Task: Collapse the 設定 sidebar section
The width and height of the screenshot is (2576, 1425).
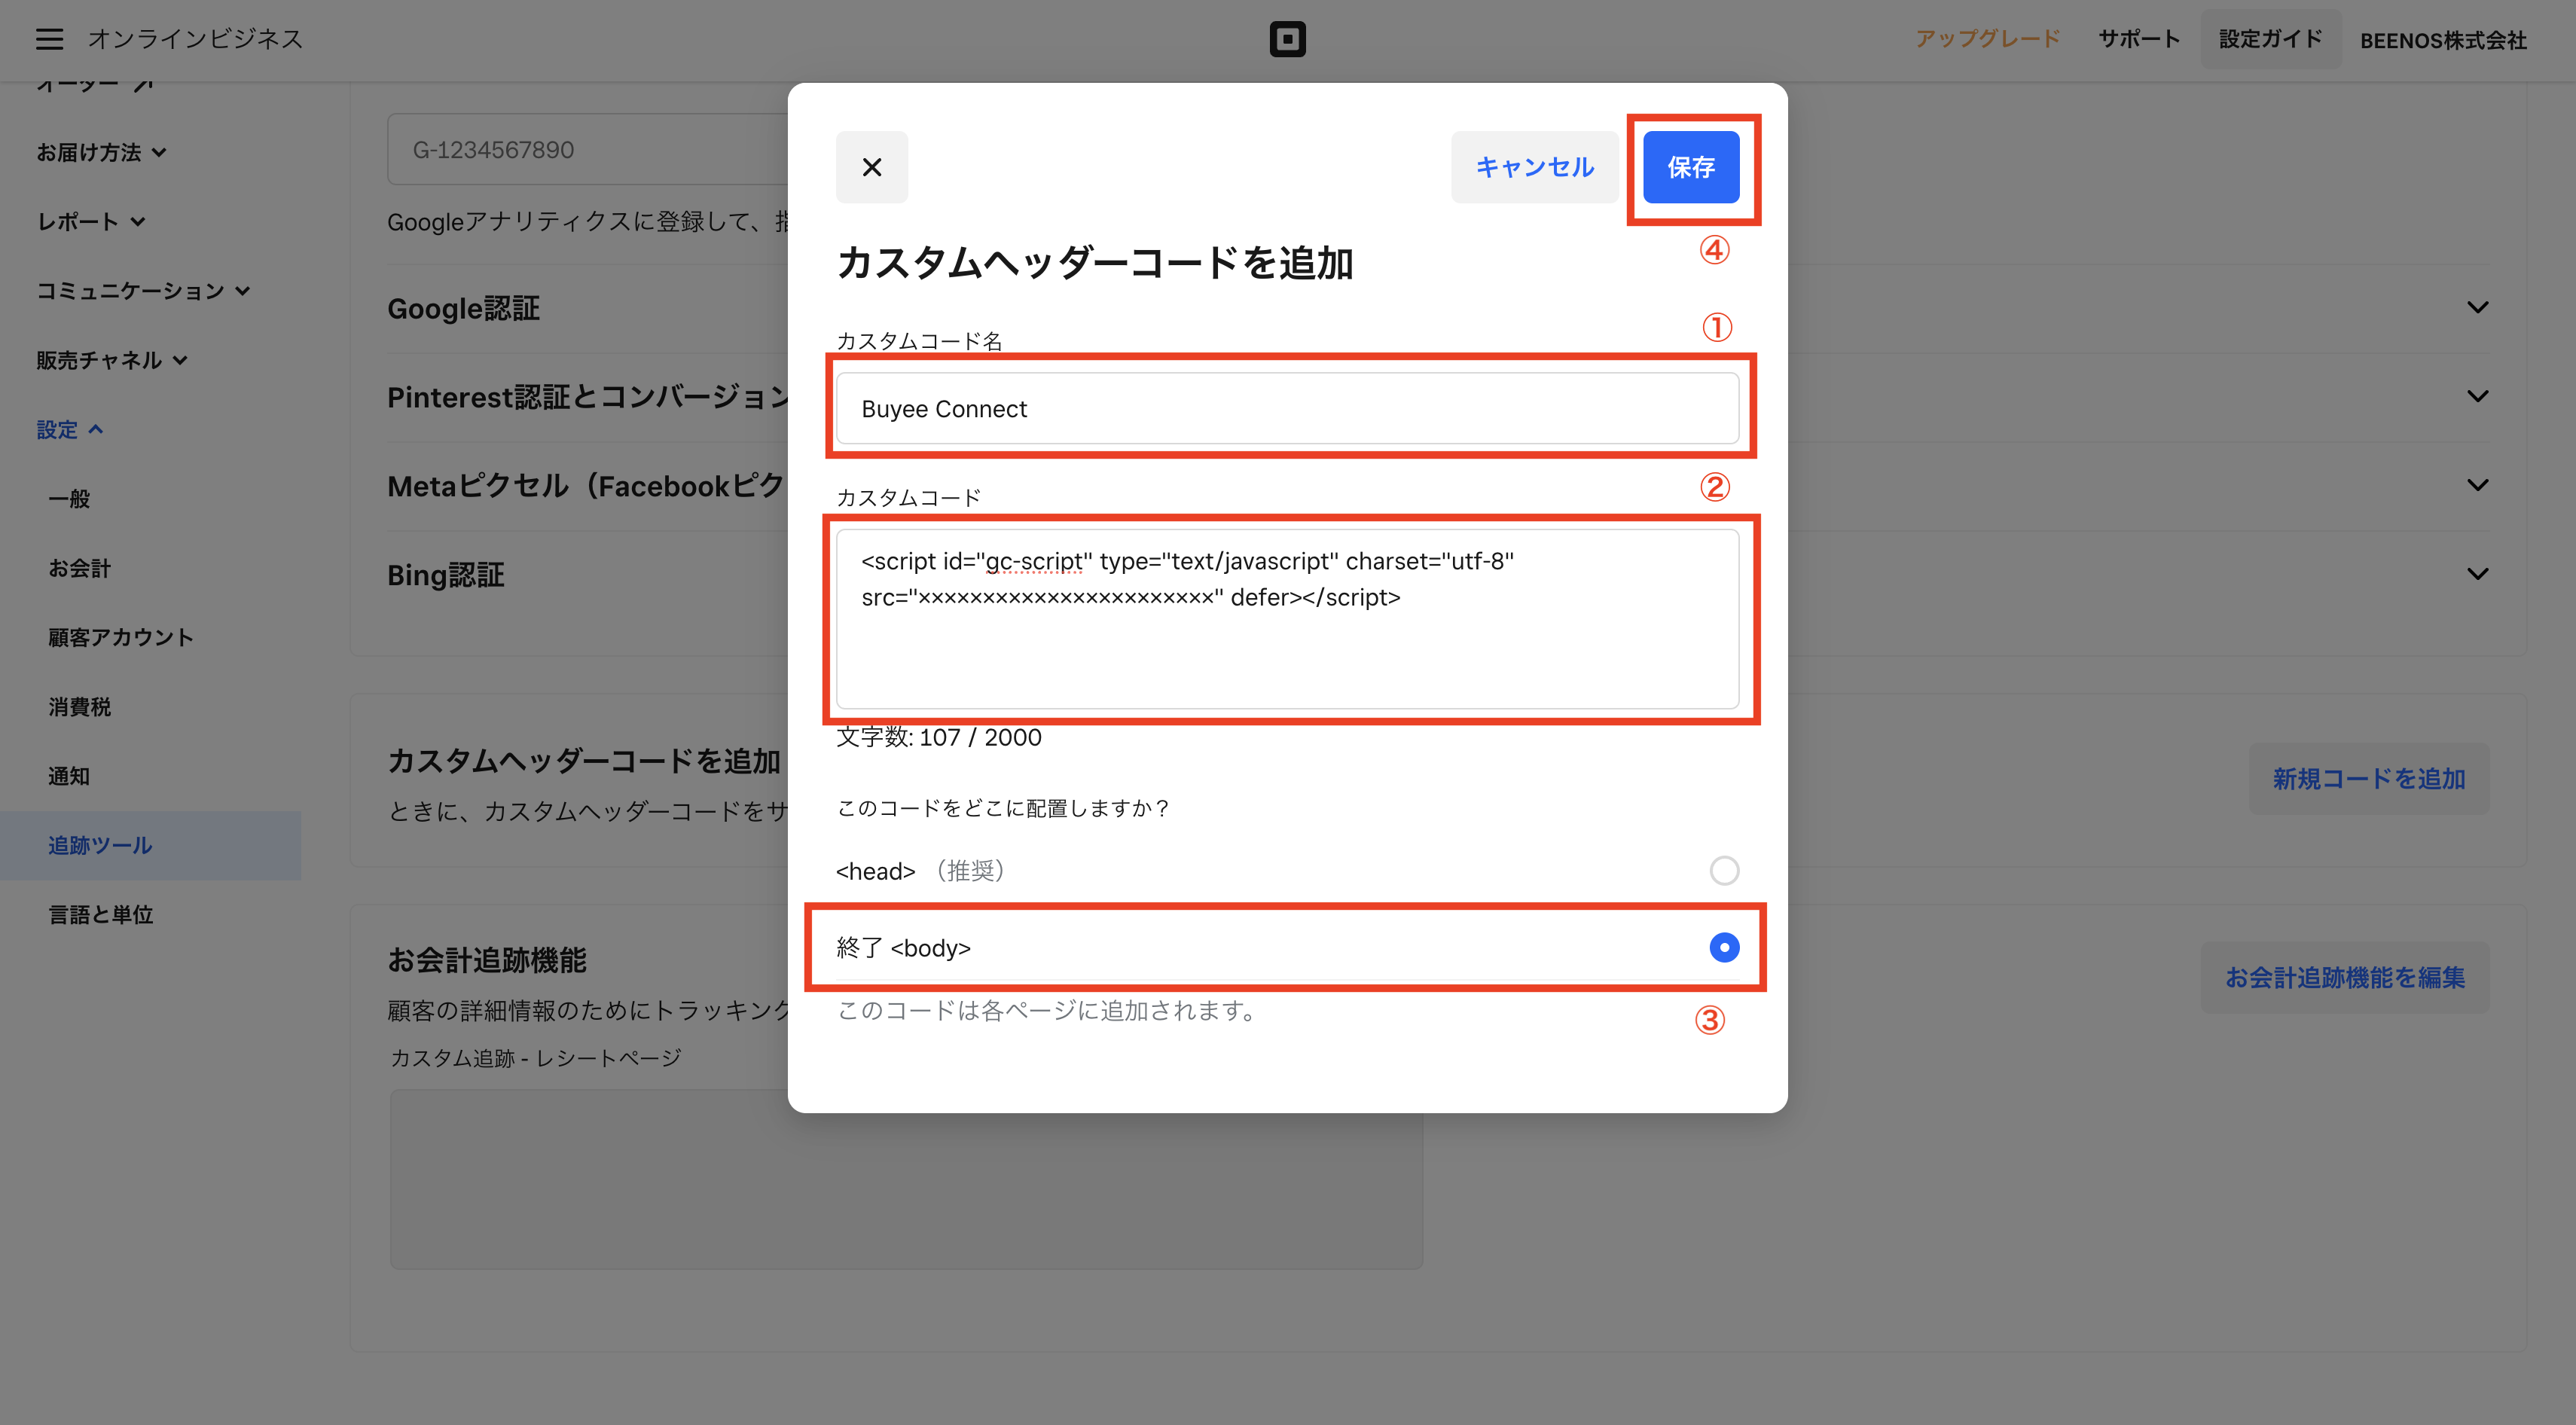Action: point(69,429)
